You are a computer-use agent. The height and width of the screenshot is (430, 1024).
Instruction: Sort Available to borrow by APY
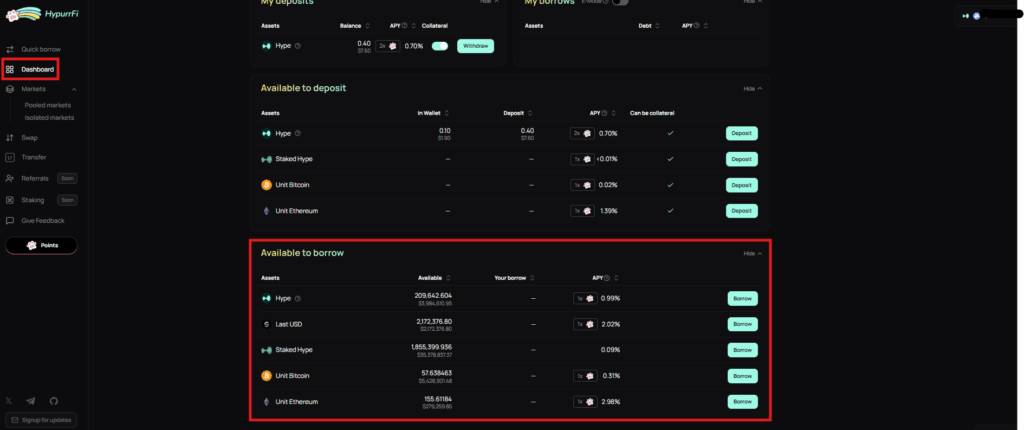(616, 278)
